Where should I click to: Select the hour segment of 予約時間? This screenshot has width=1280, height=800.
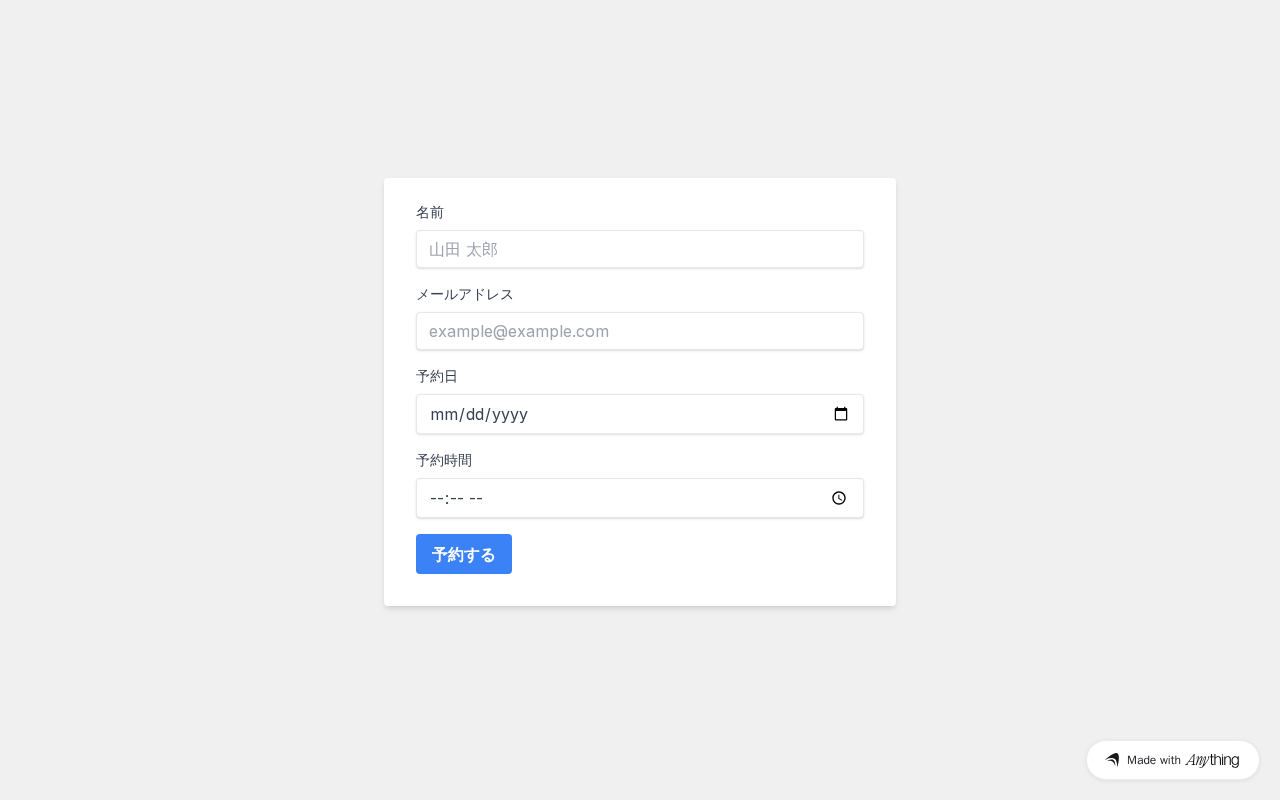[x=437, y=498]
